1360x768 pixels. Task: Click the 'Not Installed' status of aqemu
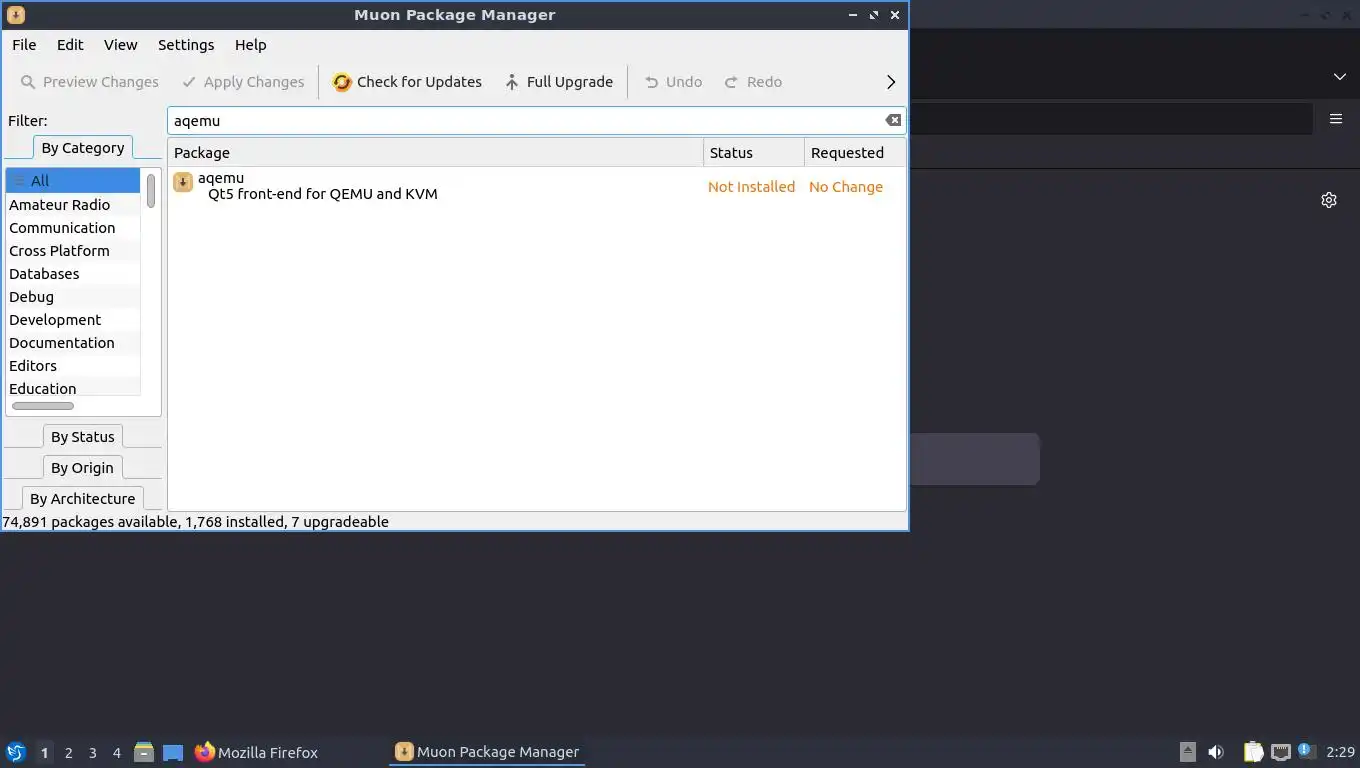pos(751,187)
